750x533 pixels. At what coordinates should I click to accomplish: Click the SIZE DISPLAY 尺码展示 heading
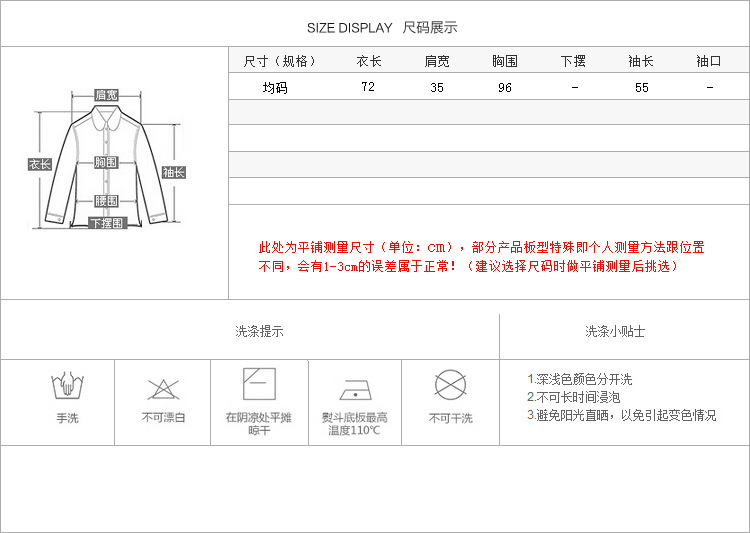382,28
